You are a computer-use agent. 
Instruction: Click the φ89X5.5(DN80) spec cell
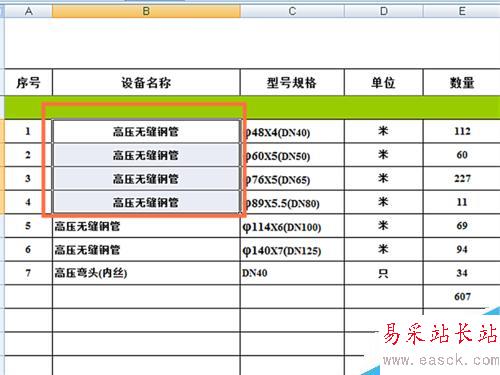pyautogui.click(x=292, y=202)
